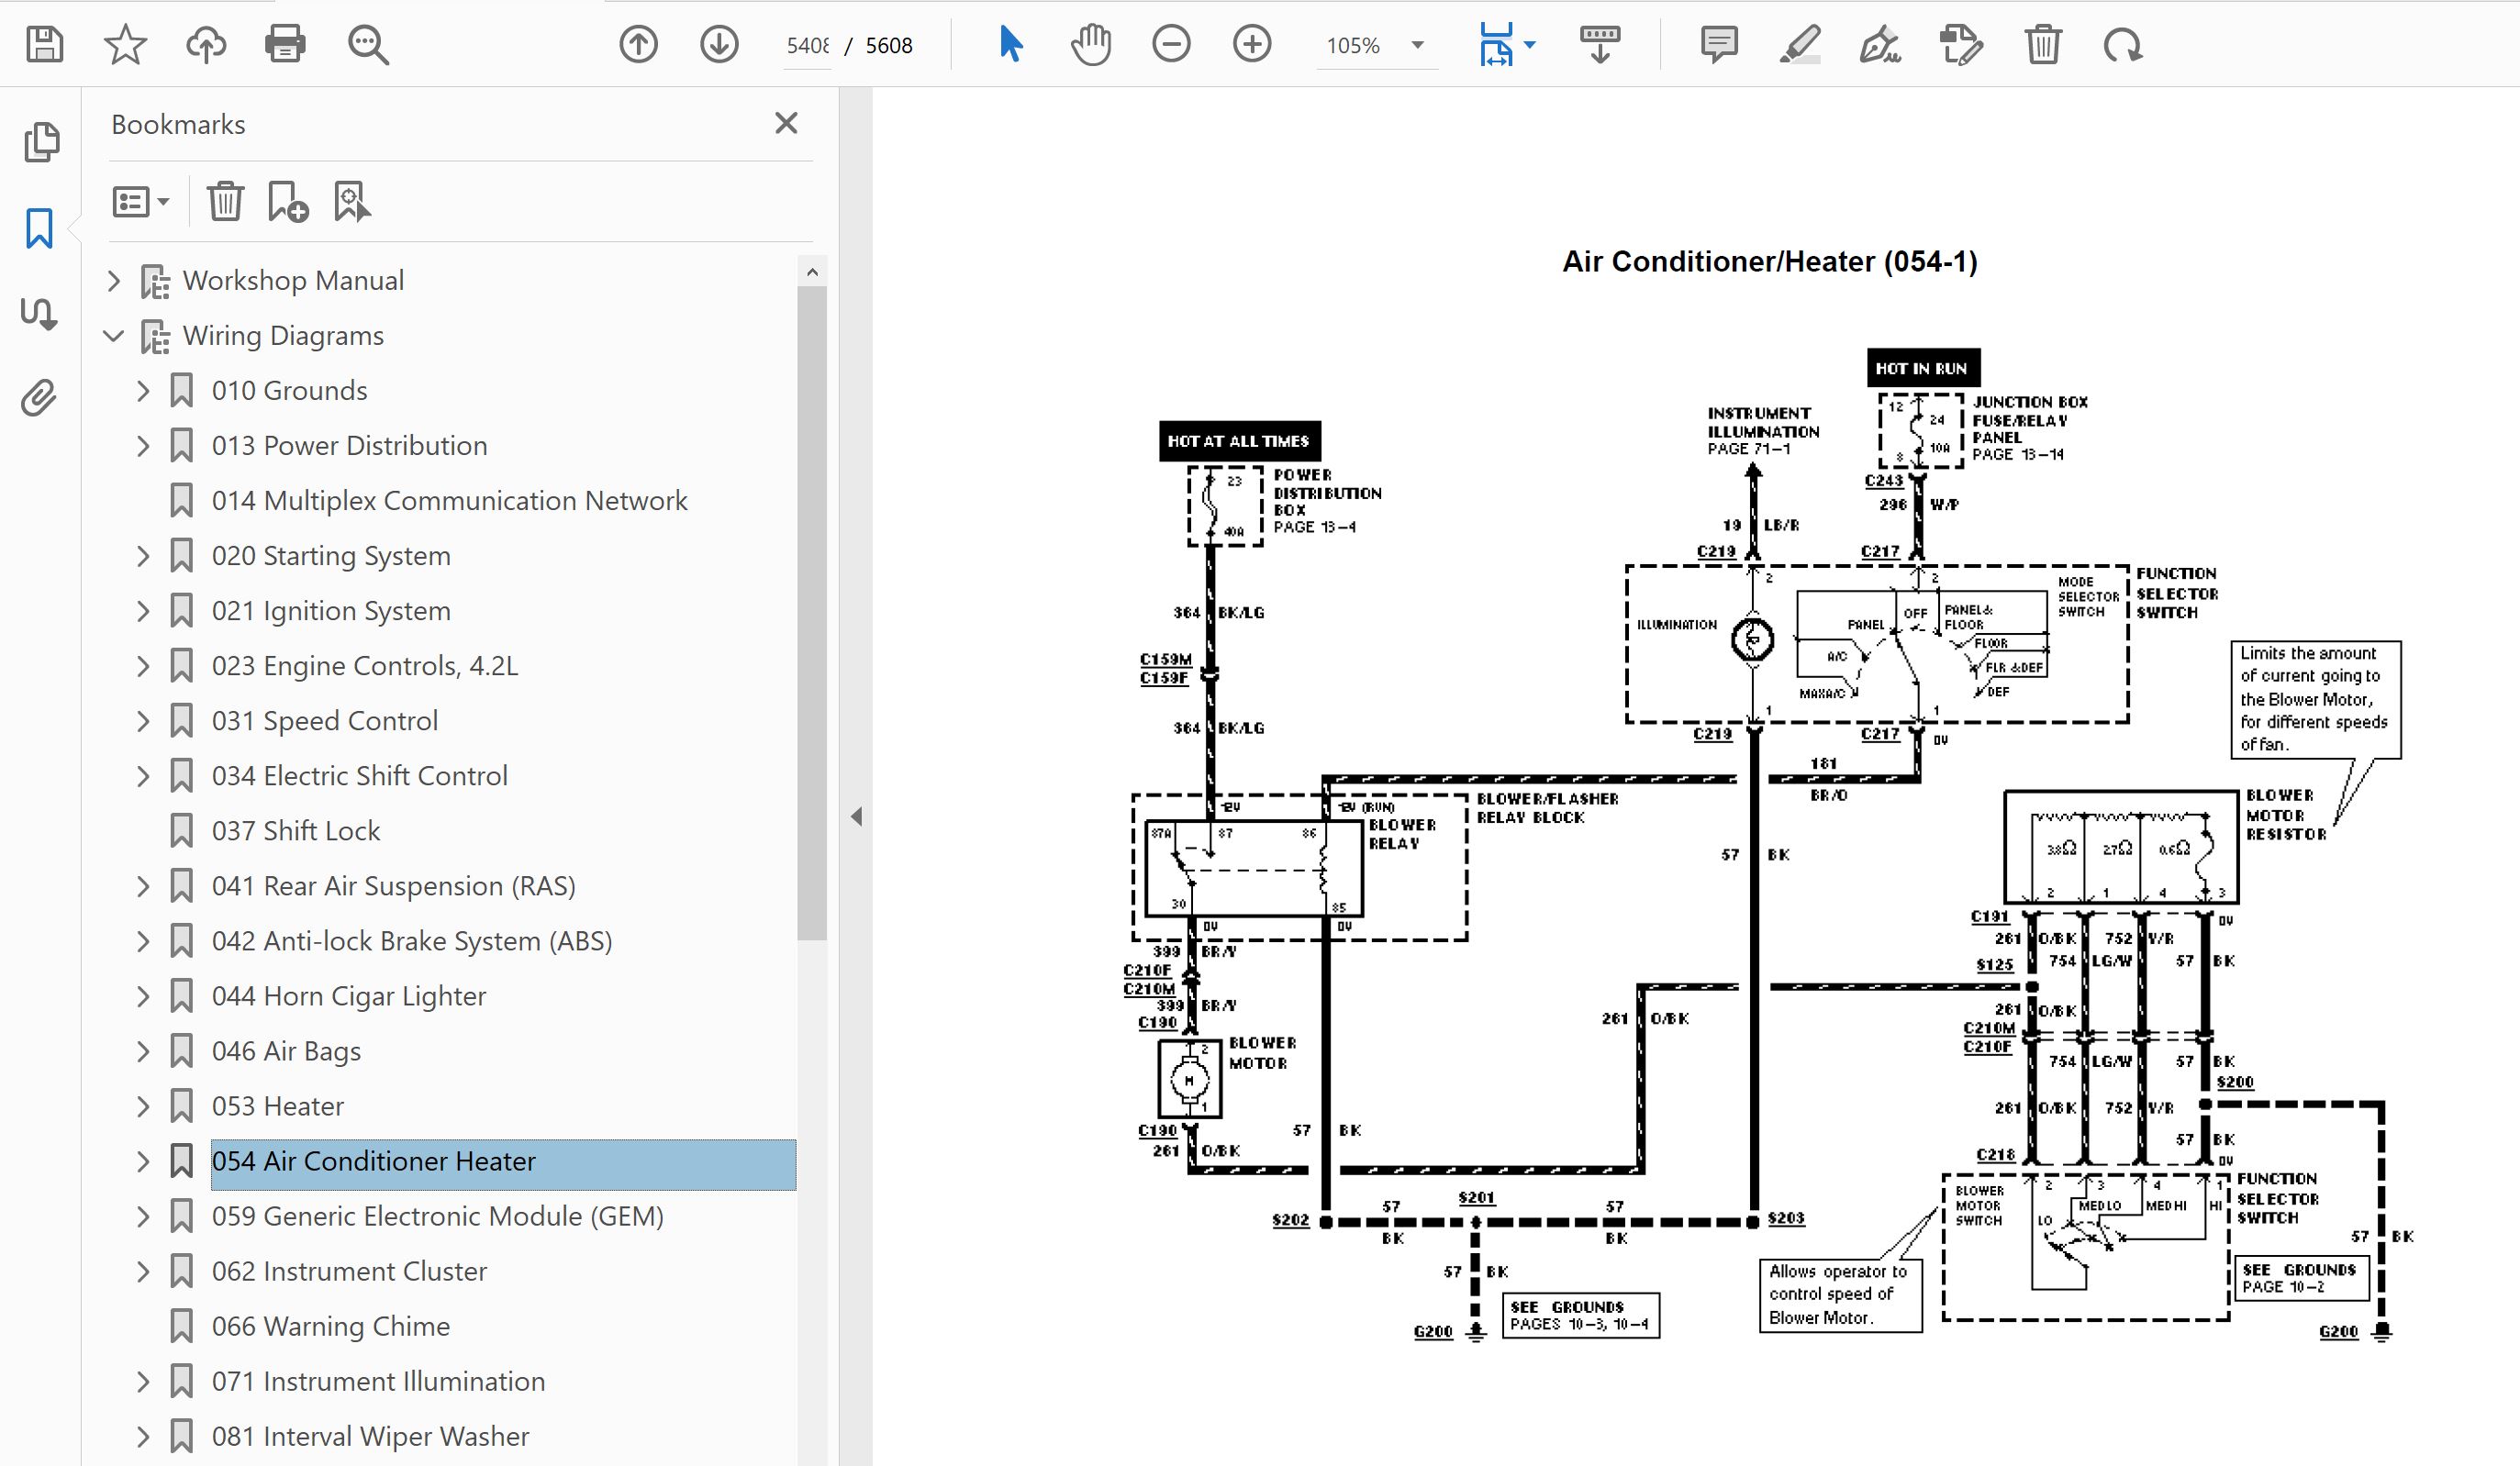This screenshot has width=2520, height=1466.
Task: Open the Add comment tool
Action: (1718, 45)
